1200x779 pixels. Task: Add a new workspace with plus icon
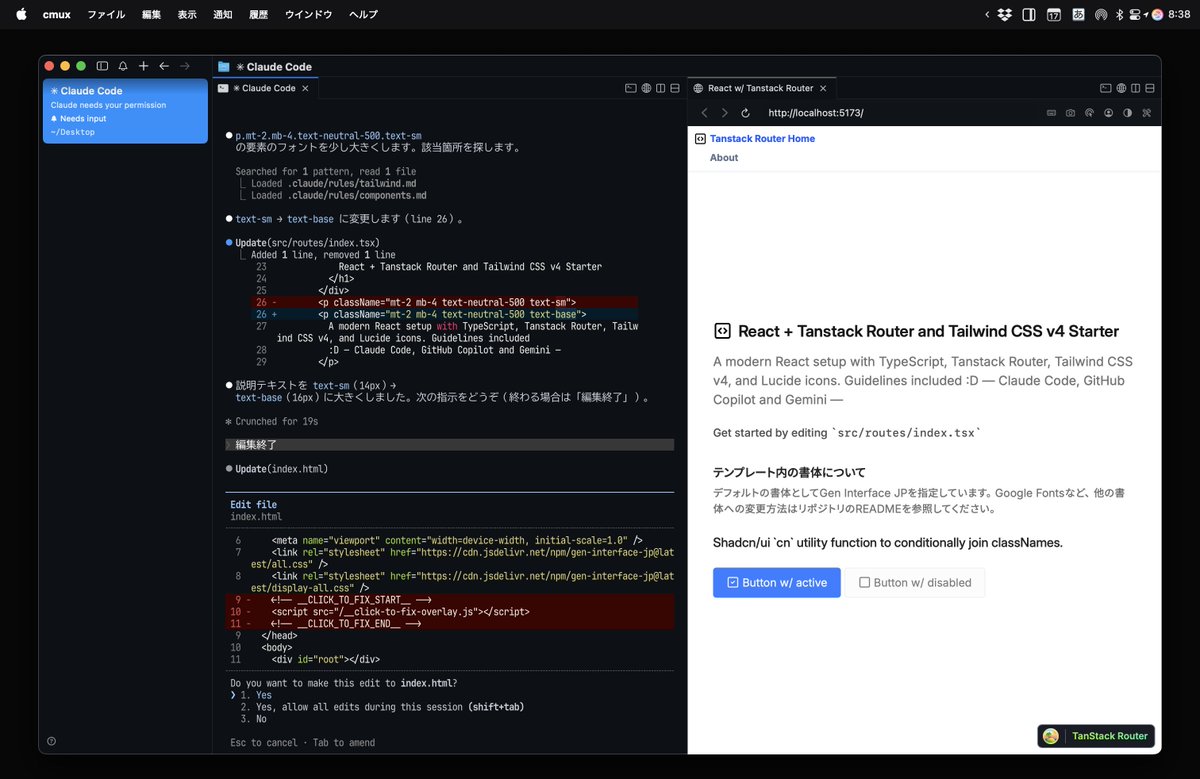point(143,66)
